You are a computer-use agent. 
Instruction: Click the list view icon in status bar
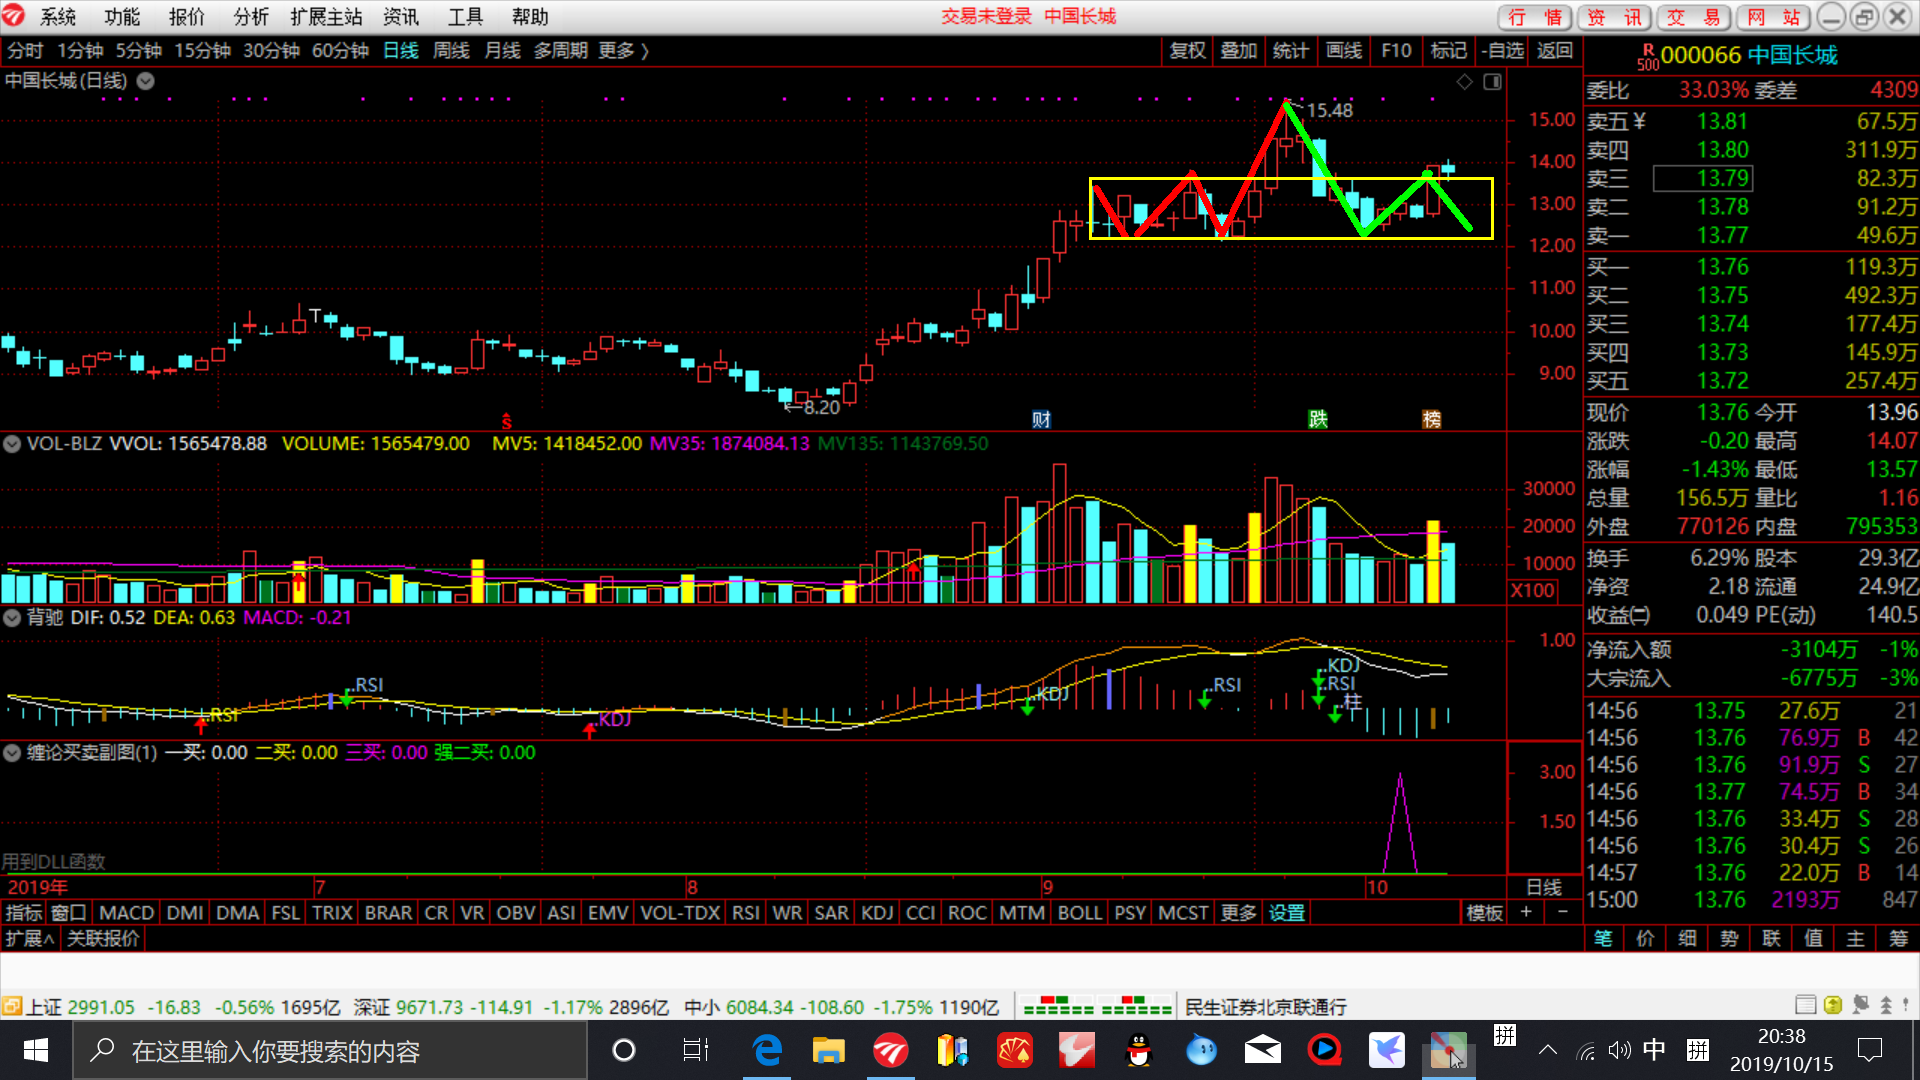pos(1805,1005)
